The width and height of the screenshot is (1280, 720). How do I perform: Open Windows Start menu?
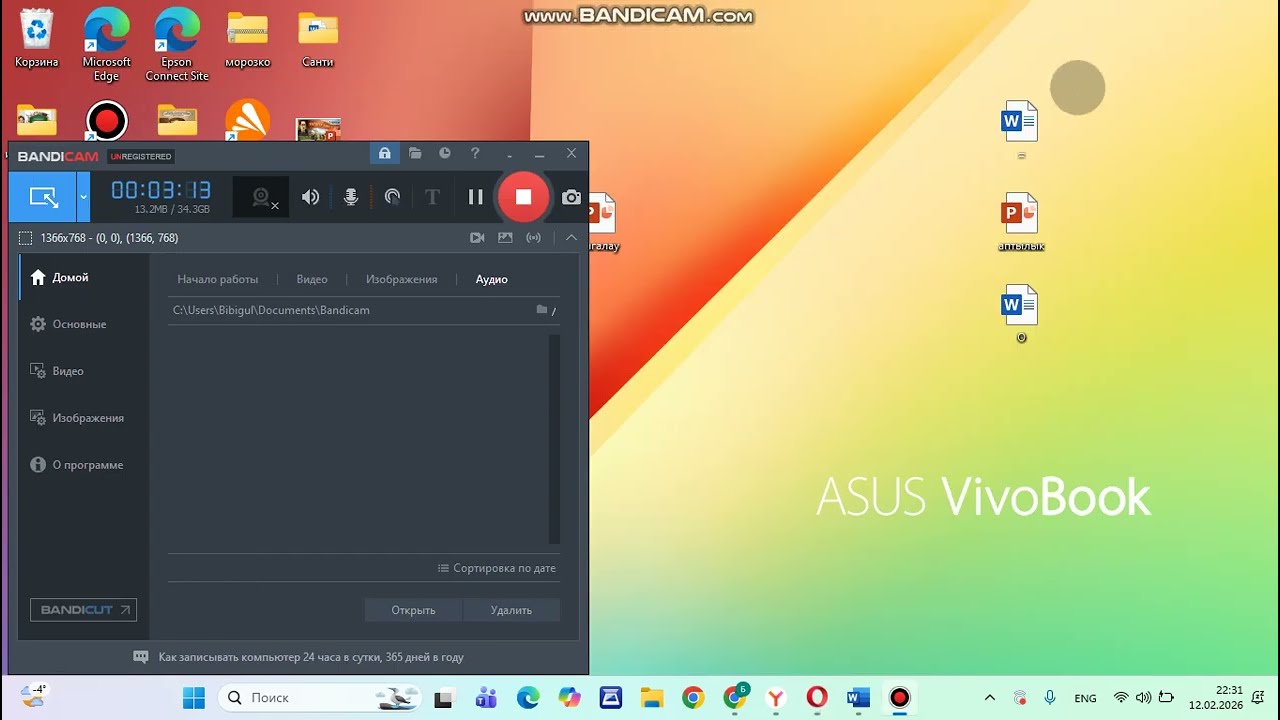click(x=194, y=697)
